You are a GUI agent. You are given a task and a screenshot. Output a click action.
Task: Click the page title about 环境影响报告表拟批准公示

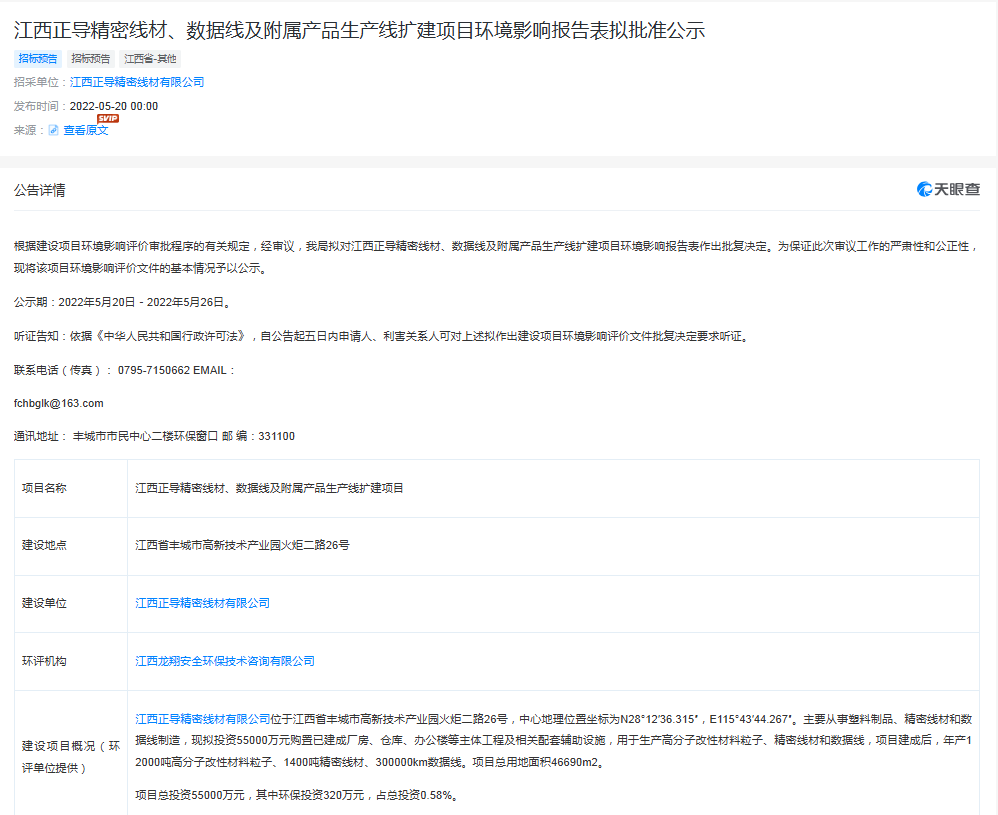360,30
